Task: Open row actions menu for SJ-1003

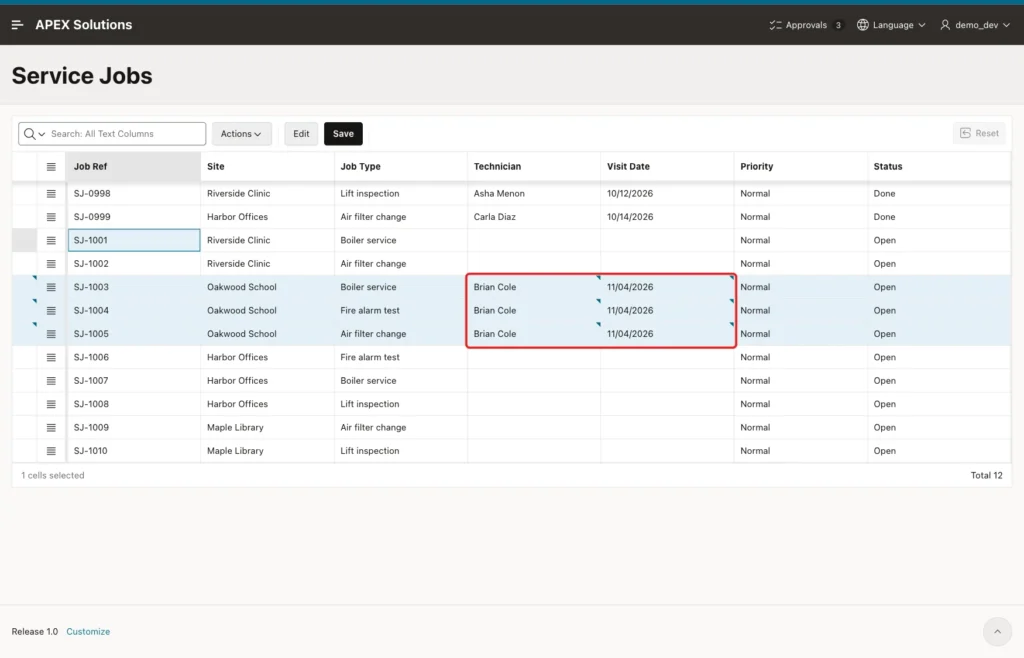Action: (51, 288)
